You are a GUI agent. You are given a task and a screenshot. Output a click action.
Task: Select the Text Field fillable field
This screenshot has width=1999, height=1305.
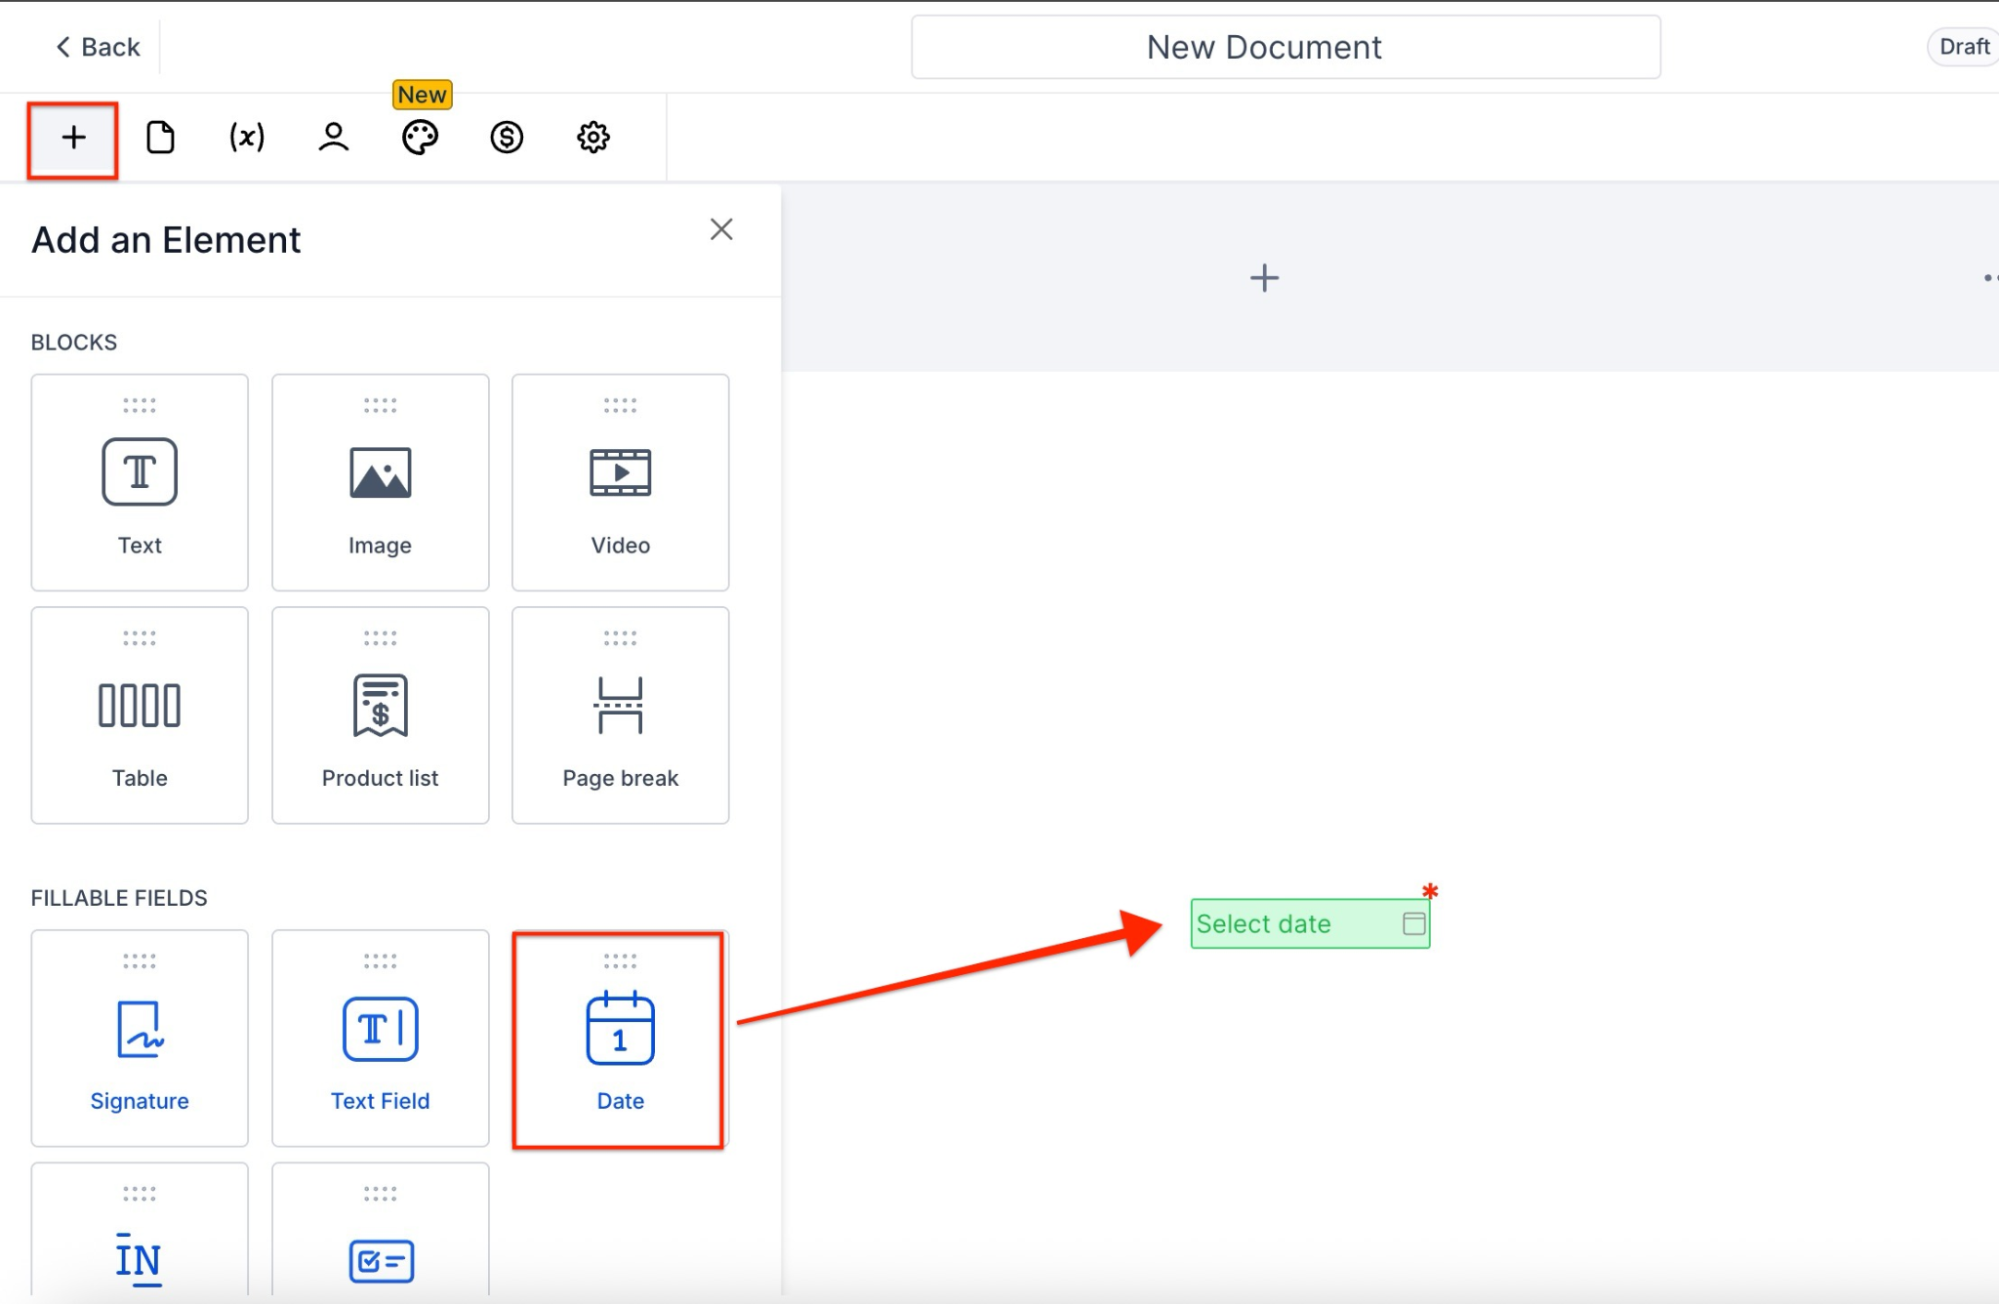[380, 1039]
